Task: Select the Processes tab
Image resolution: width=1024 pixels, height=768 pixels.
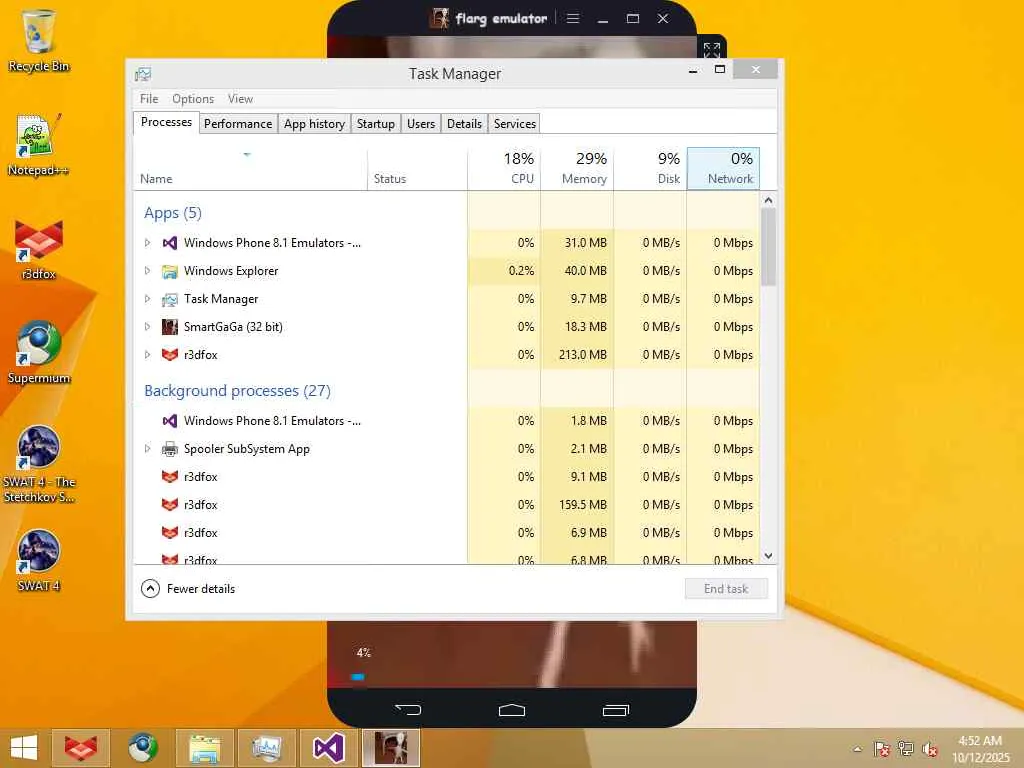Action: click(166, 122)
